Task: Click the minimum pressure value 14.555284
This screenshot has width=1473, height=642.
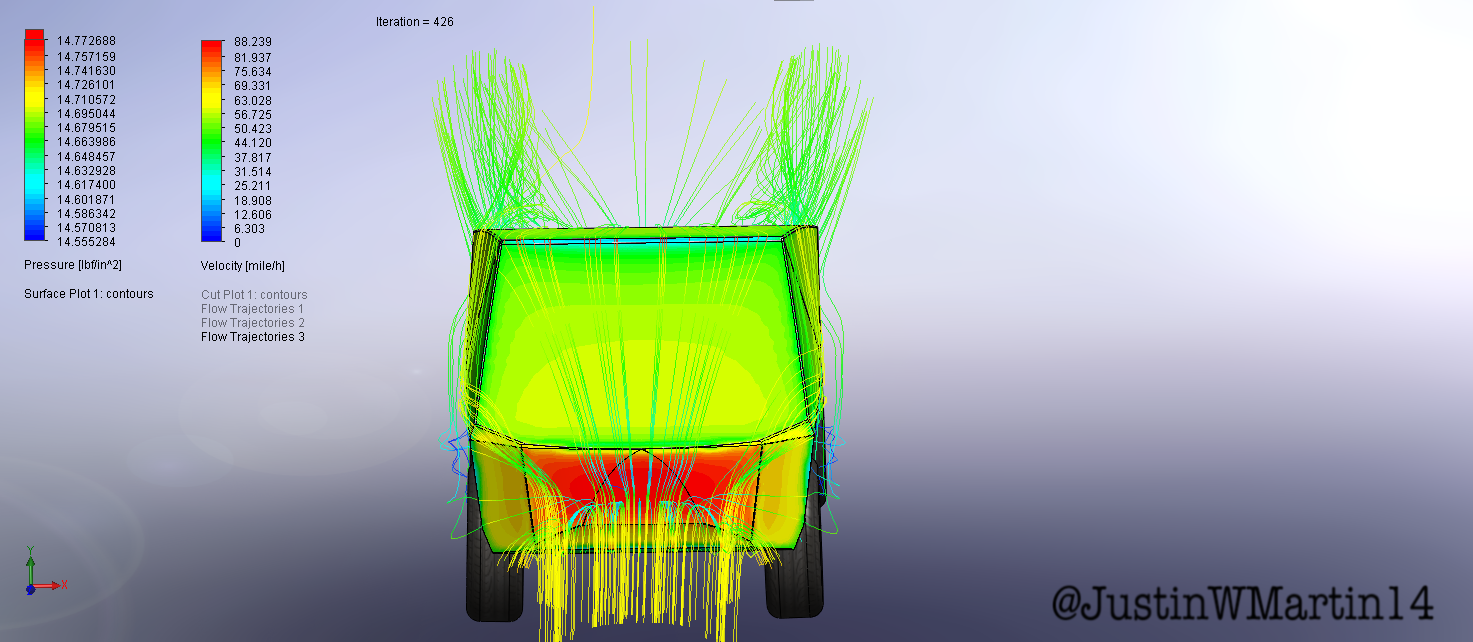Action: pyautogui.click(x=86, y=242)
